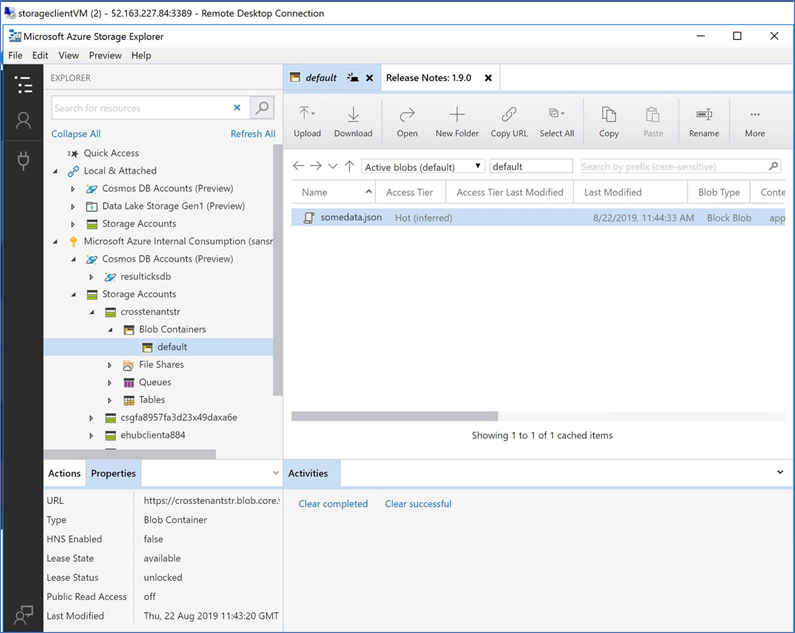Click the Clear completed link
The image size is (795, 633).
pos(333,504)
